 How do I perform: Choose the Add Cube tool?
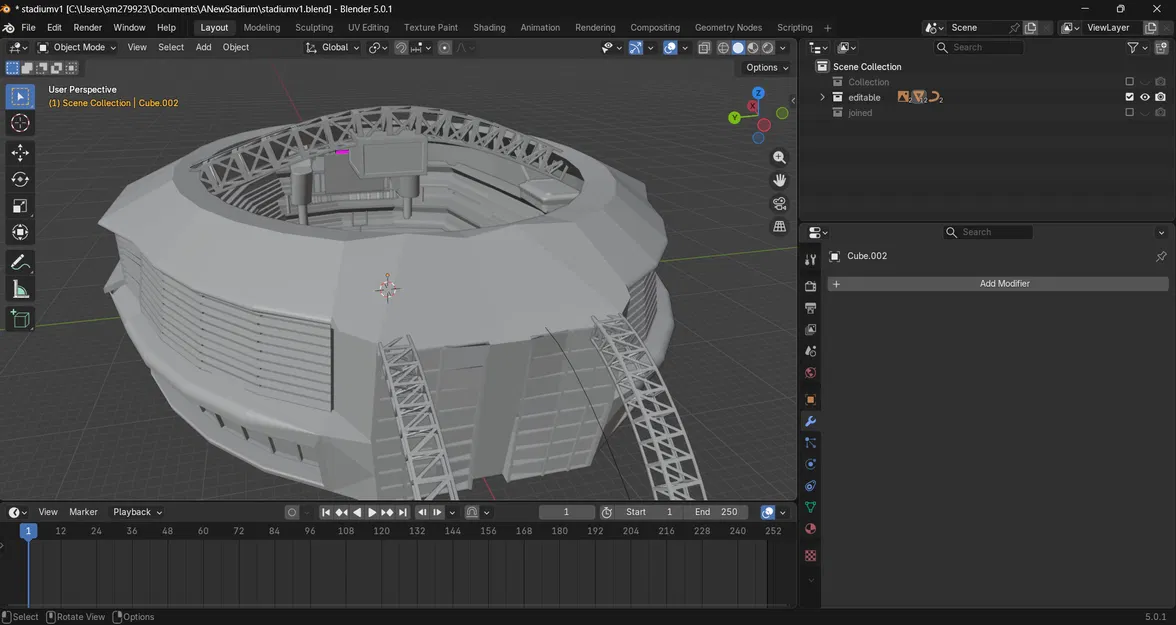pyautogui.click(x=20, y=319)
